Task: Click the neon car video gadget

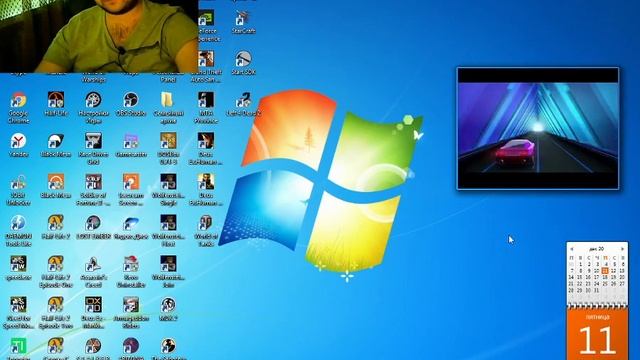Action: [538, 128]
